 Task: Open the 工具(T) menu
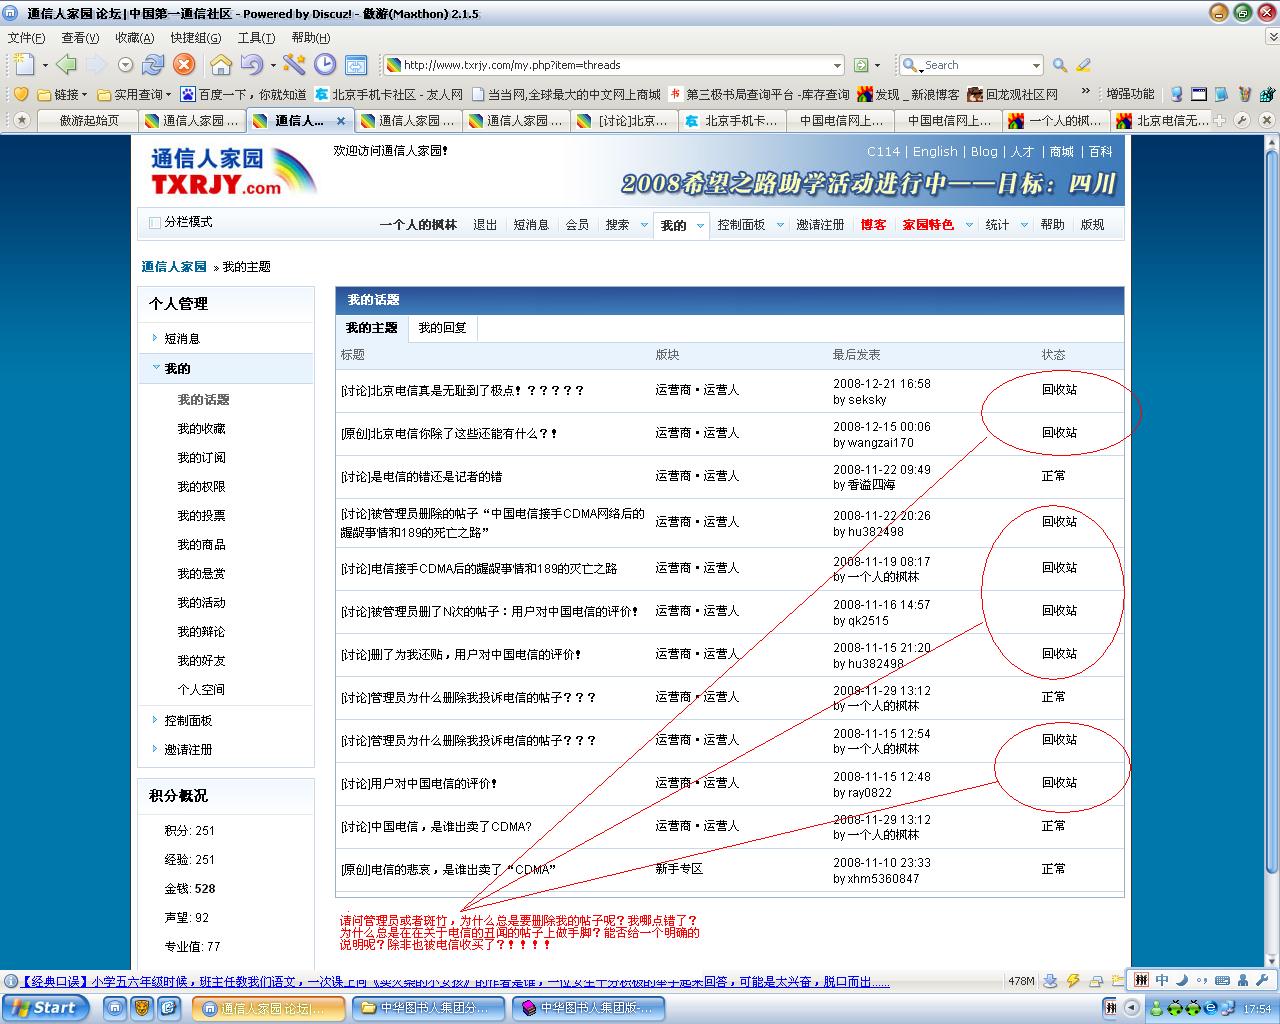tap(256, 38)
